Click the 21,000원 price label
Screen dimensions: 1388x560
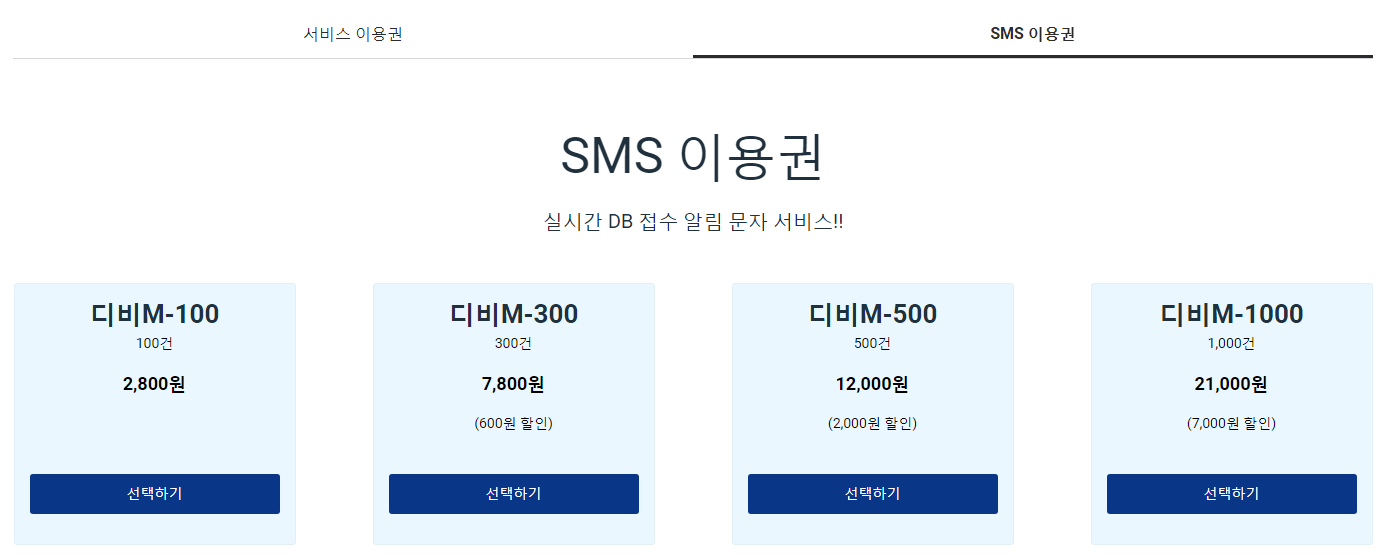click(1232, 384)
